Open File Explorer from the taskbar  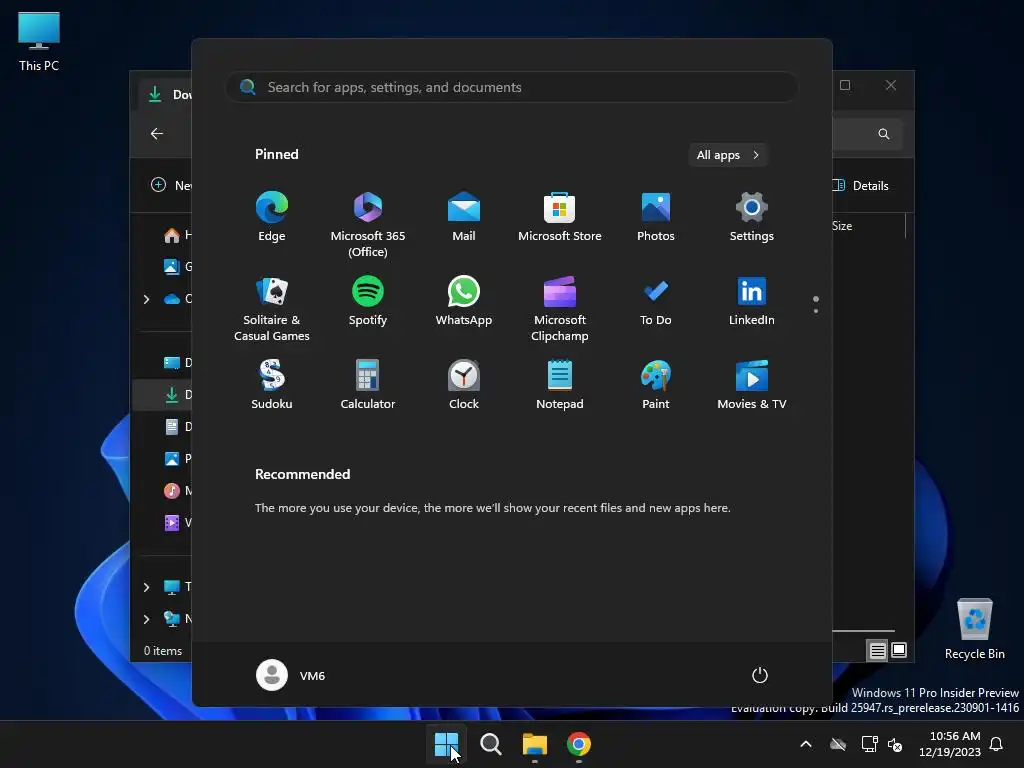pyautogui.click(x=534, y=744)
